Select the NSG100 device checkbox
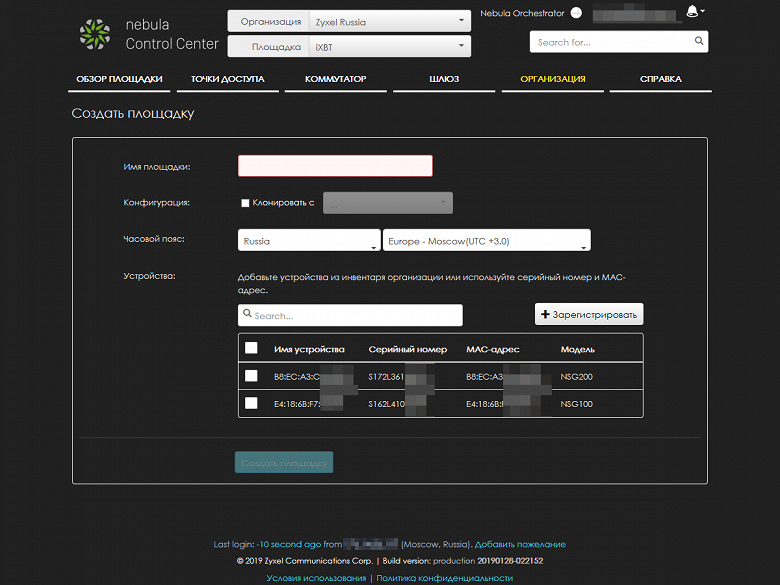This screenshot has height=585, width=780. (251, 403)
